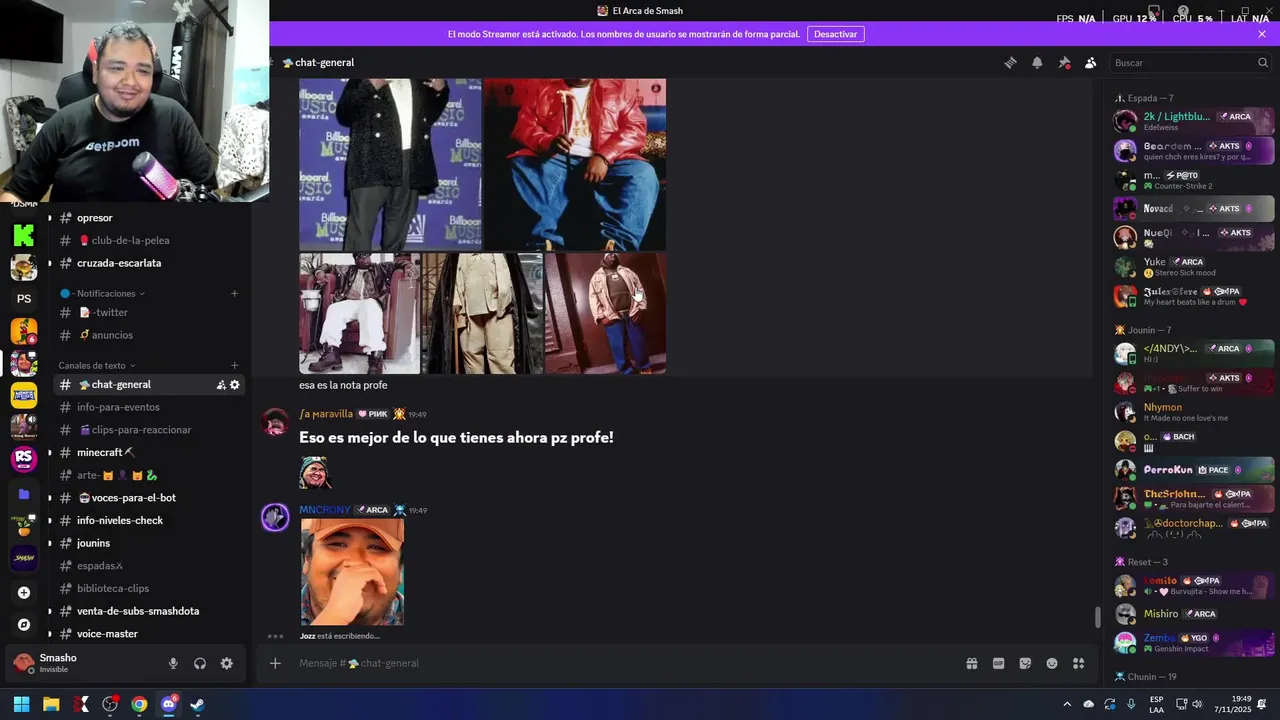Open Smasho user profile panel
This screenshot has height=720, width=1280.
(x=80, y=663)
